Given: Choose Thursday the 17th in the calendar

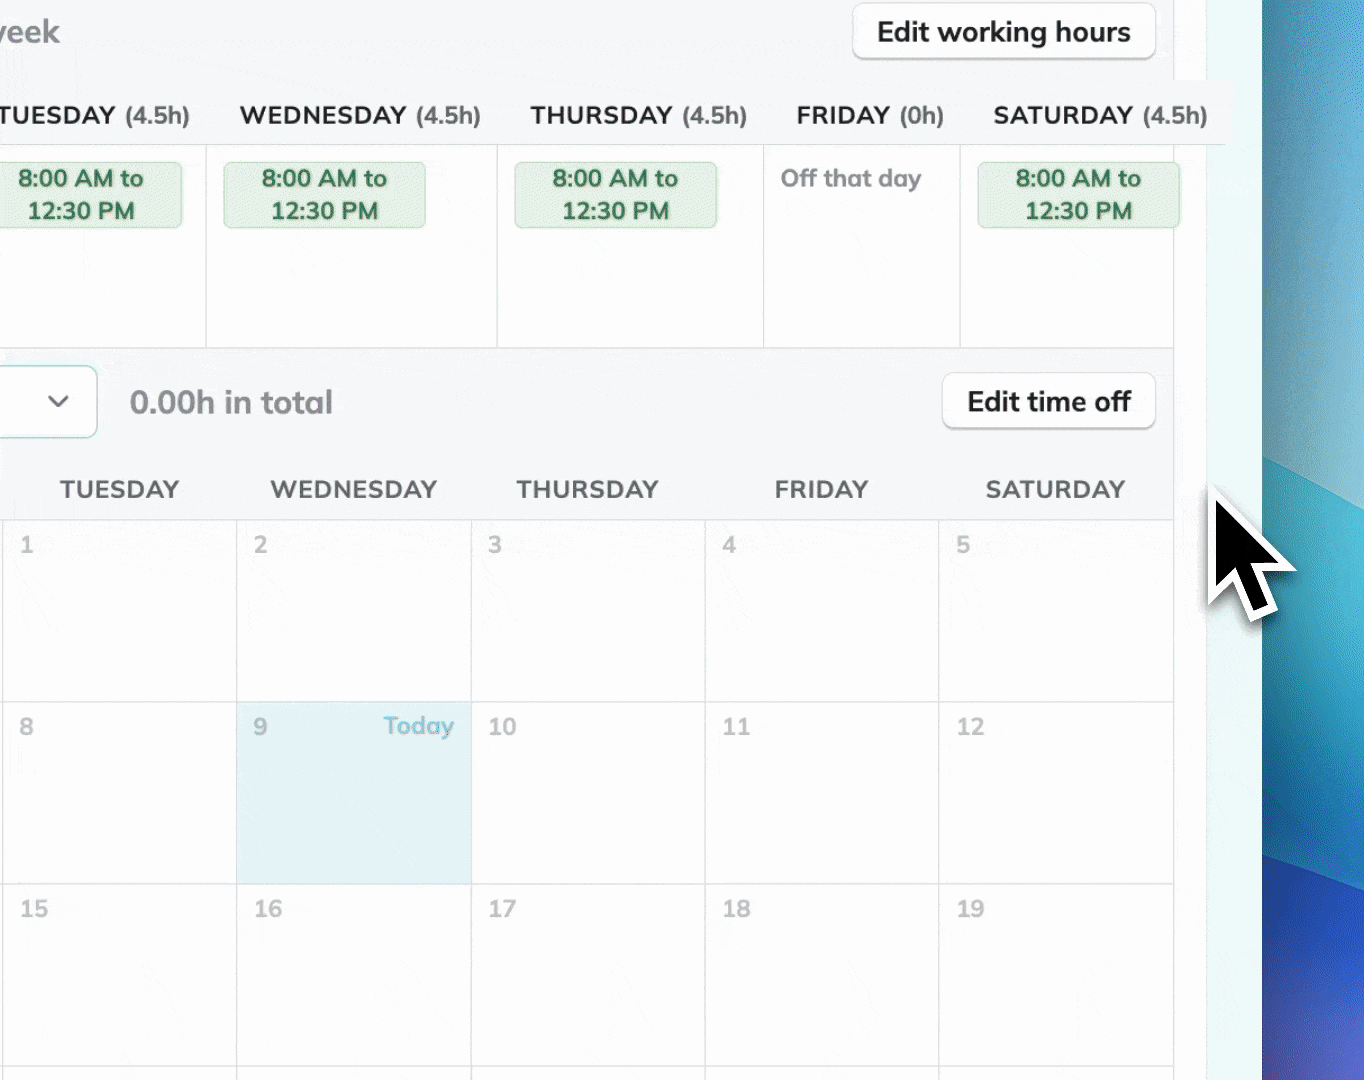Looking at the screenshot, I should click(587, 975).
